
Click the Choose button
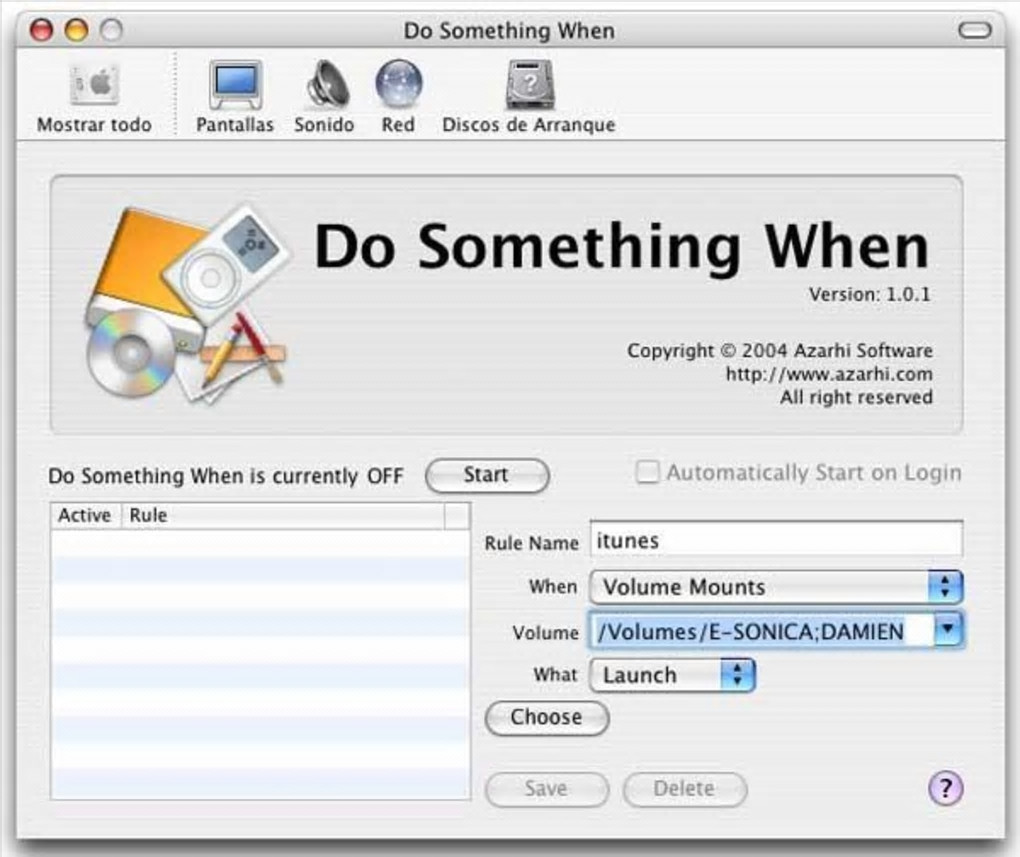pyautogui.click(x=547, y=718)
